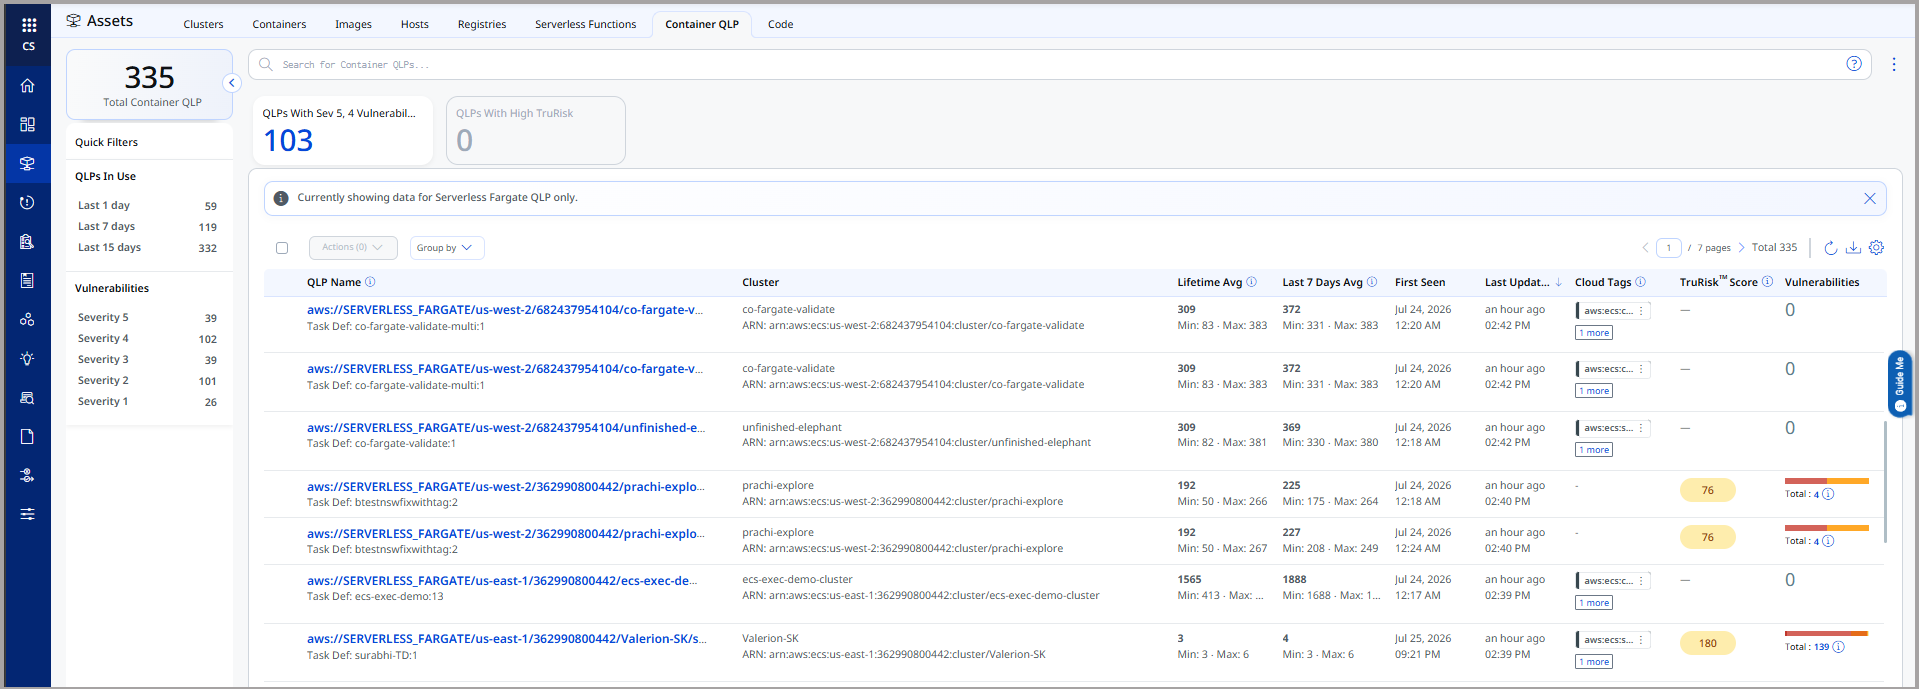
Task: Refresh the QLP table
Action: pos(1831,248)
